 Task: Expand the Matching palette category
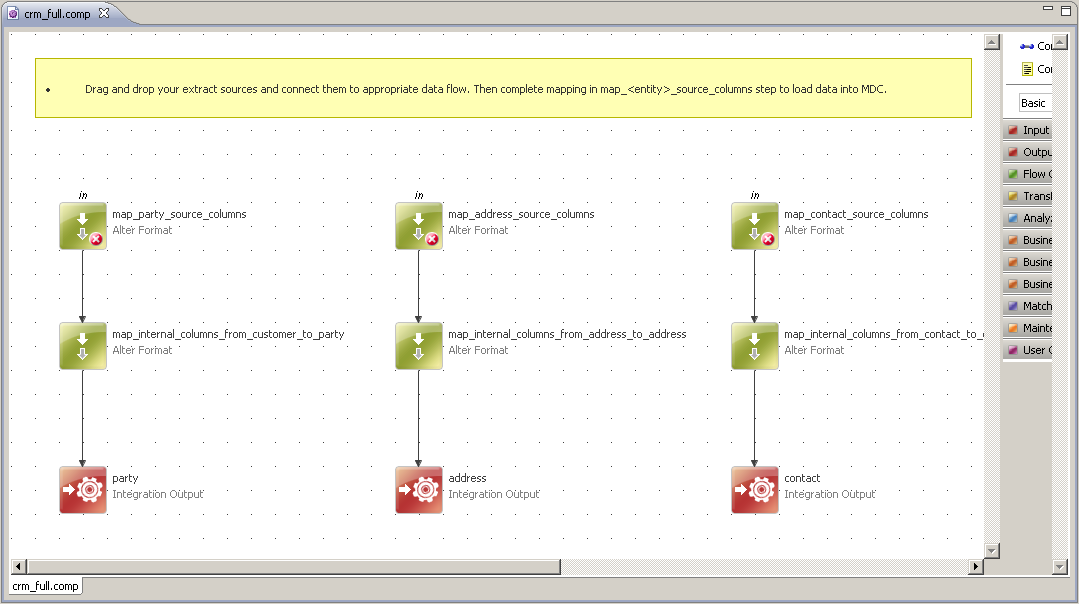point(1028,307)
